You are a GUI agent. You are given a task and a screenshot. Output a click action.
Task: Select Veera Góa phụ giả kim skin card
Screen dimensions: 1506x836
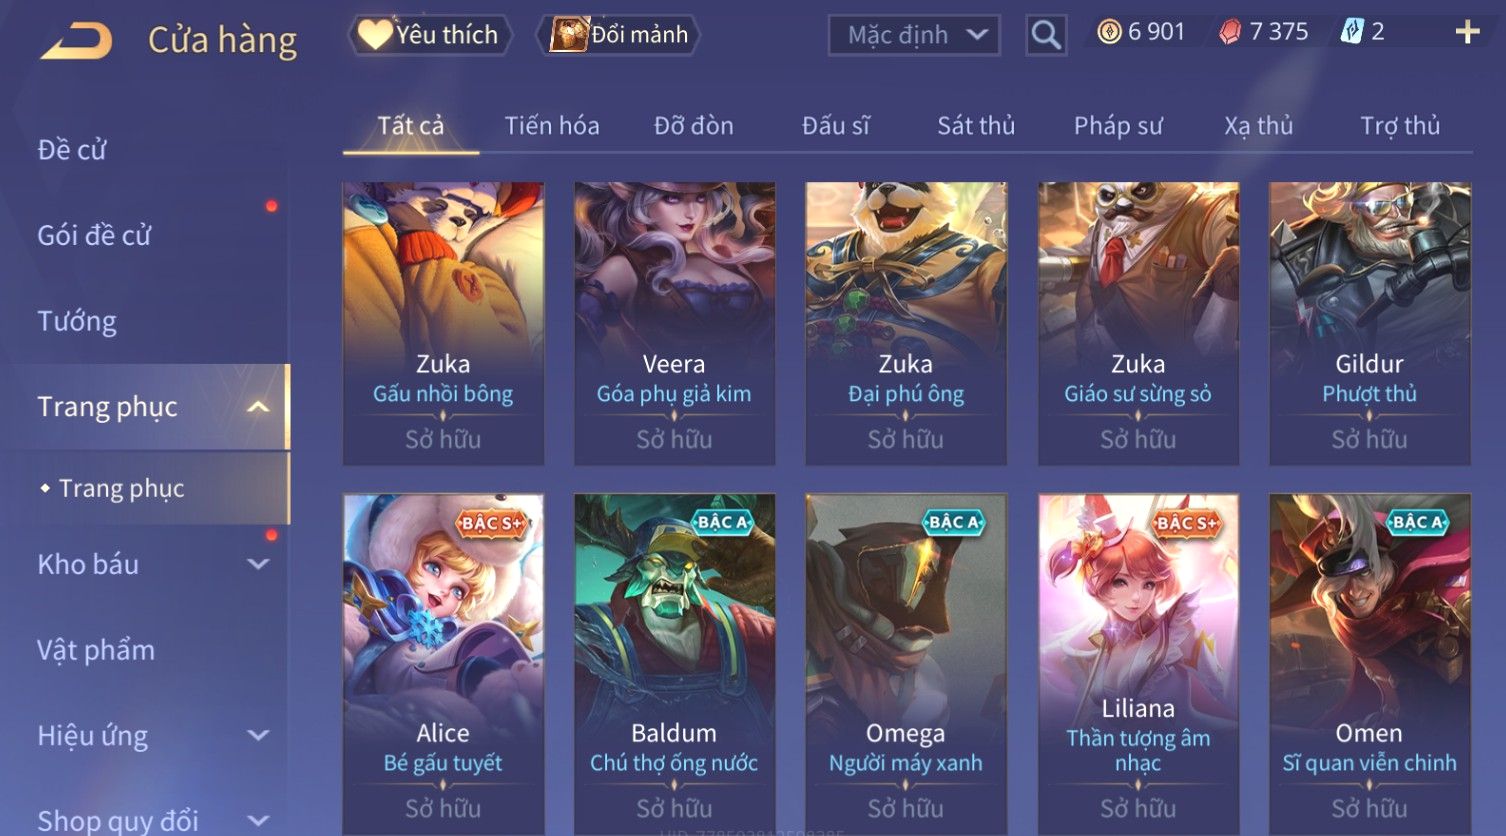pos(674,323)
